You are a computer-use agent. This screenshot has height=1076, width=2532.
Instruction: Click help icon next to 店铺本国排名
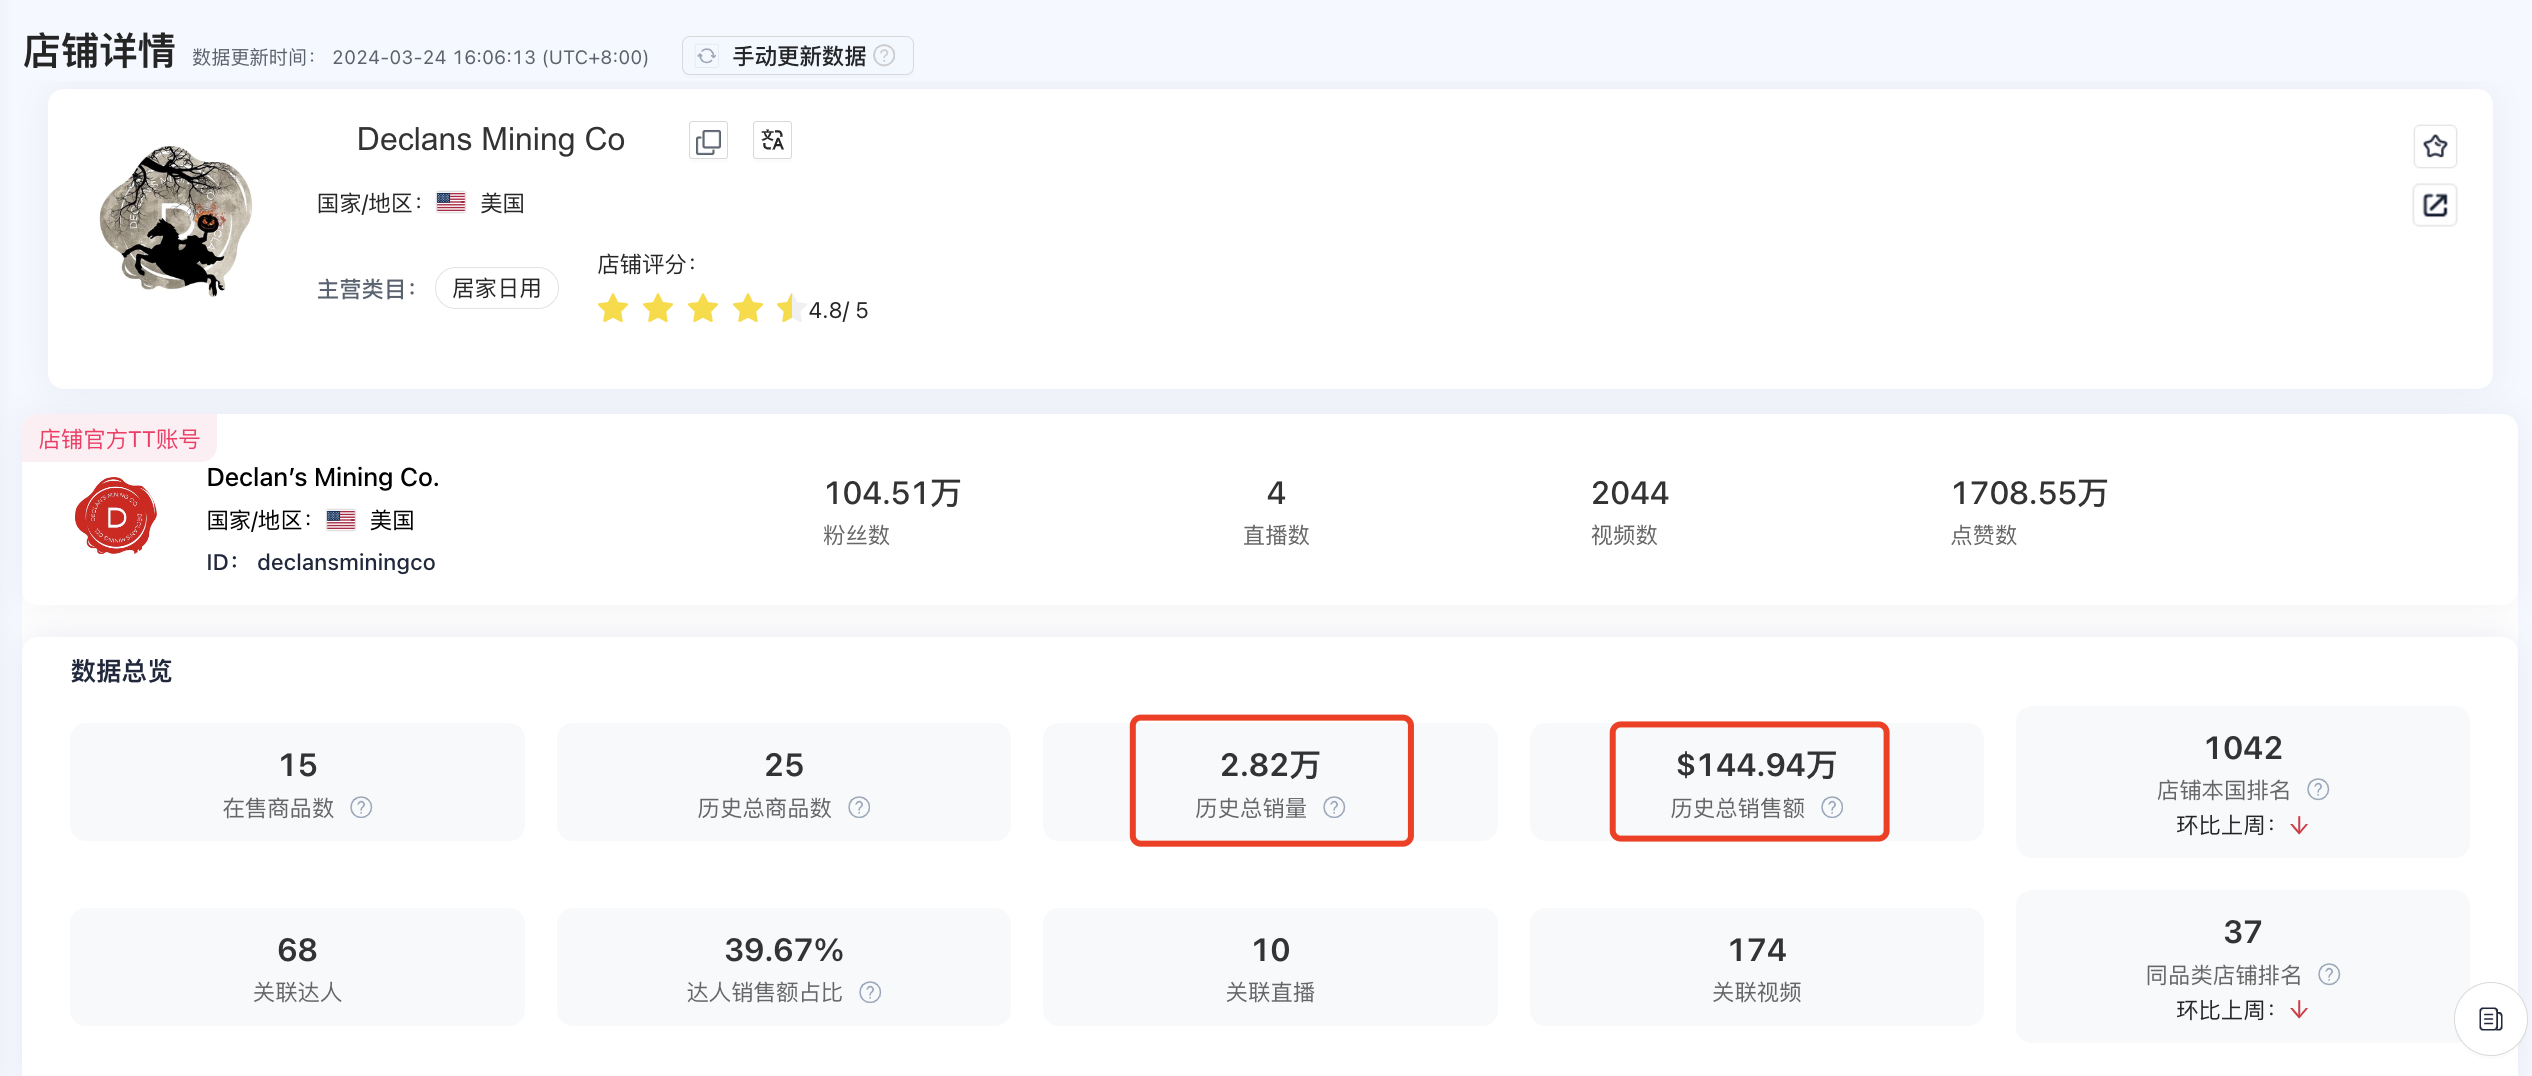(2318, 790)
